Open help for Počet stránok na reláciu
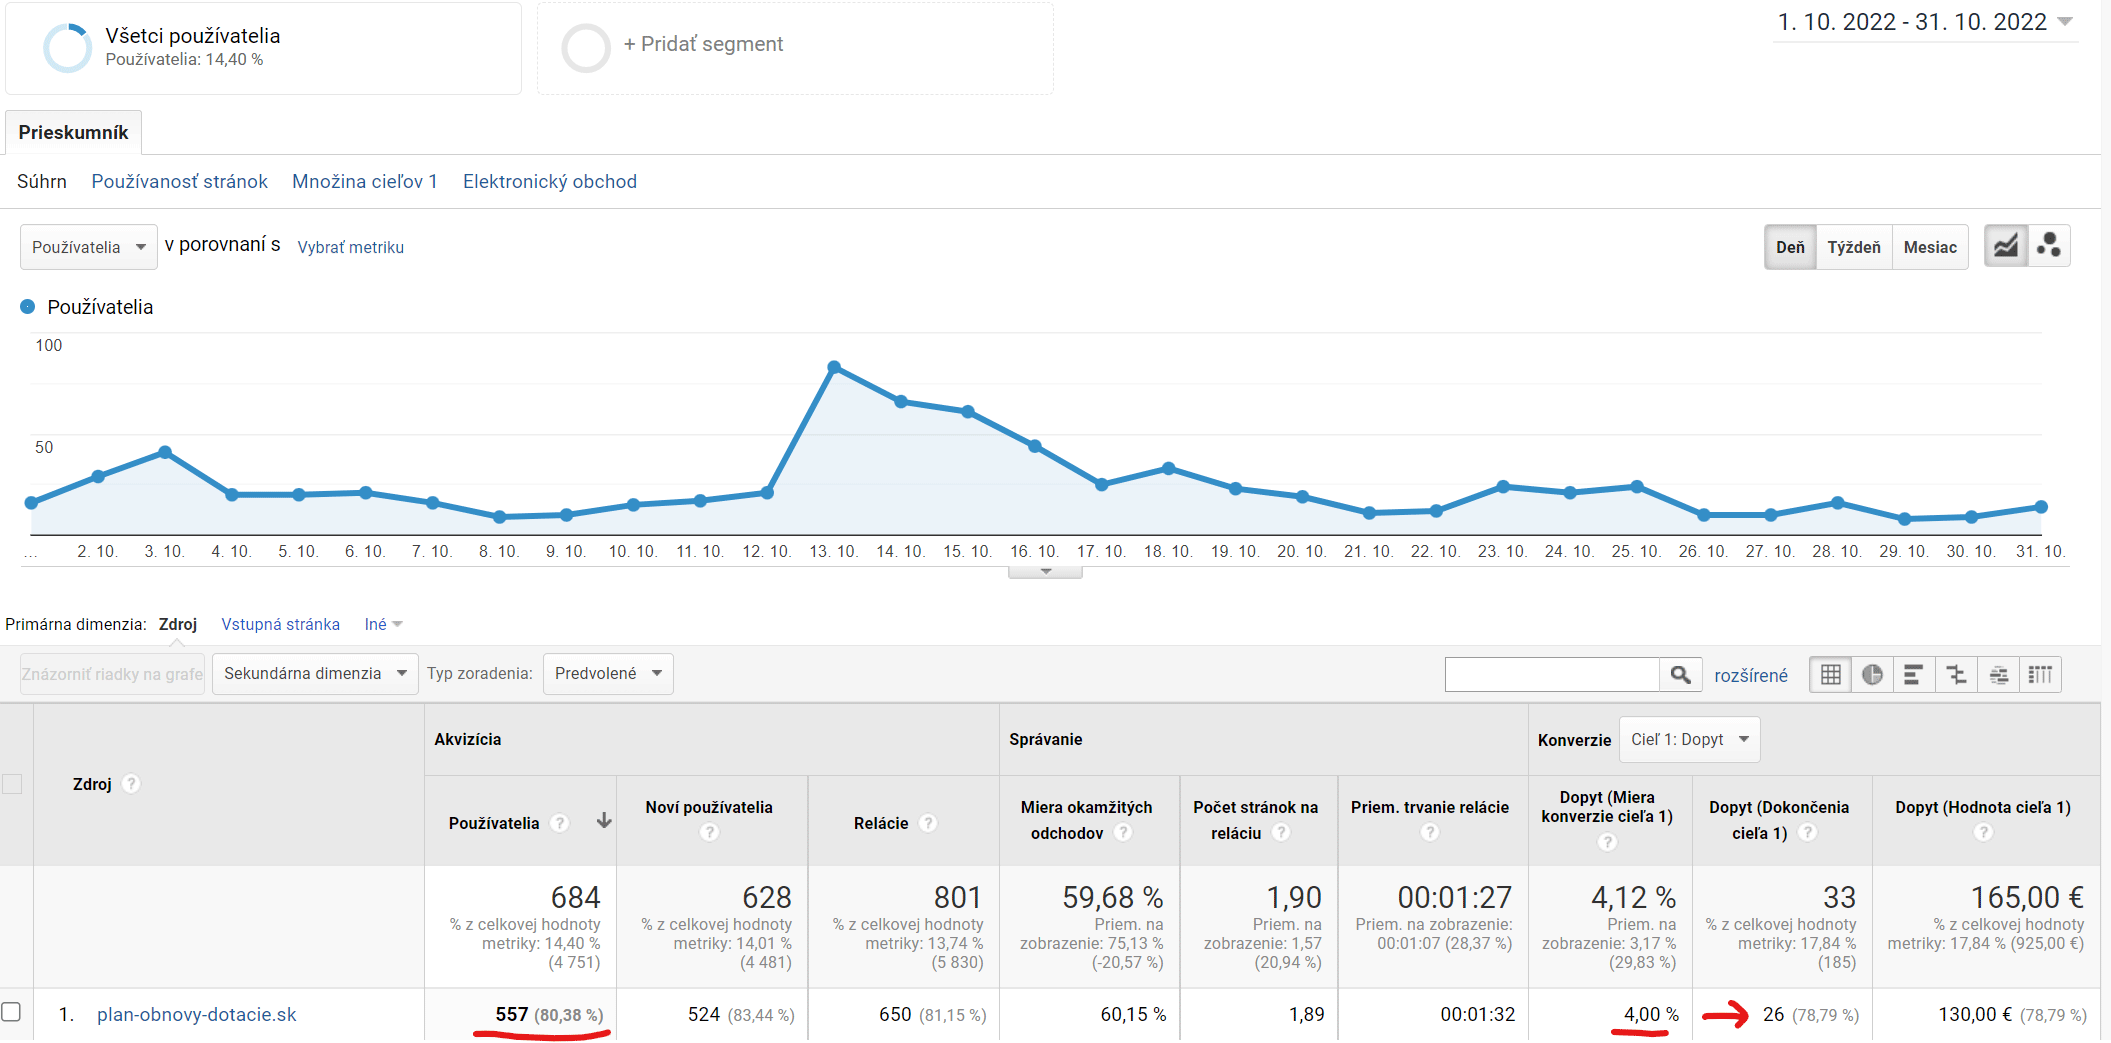The width and height of the screenshot is (2111, 1043). (1281, 832)
